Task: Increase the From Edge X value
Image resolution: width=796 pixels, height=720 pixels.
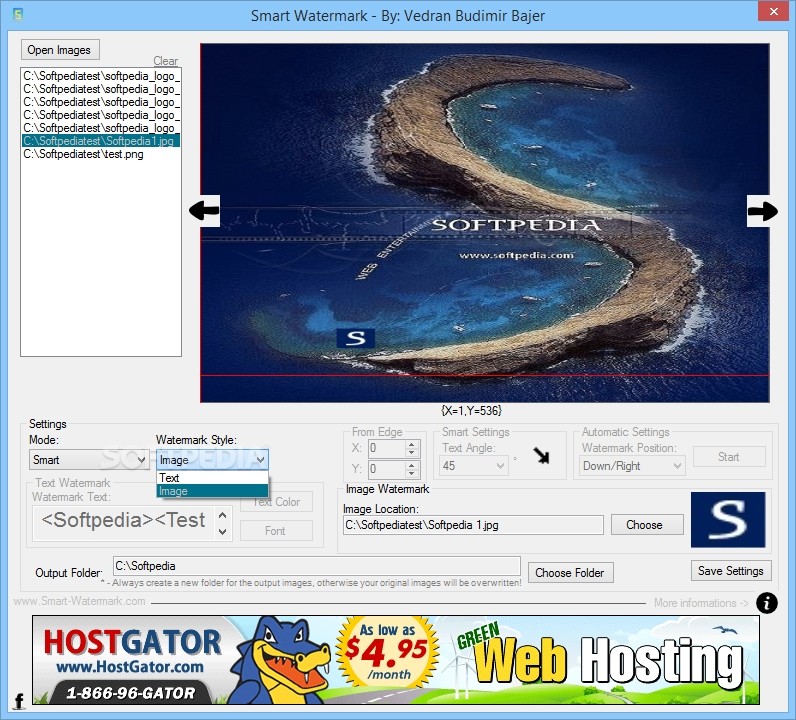Action: pos(412,444)
